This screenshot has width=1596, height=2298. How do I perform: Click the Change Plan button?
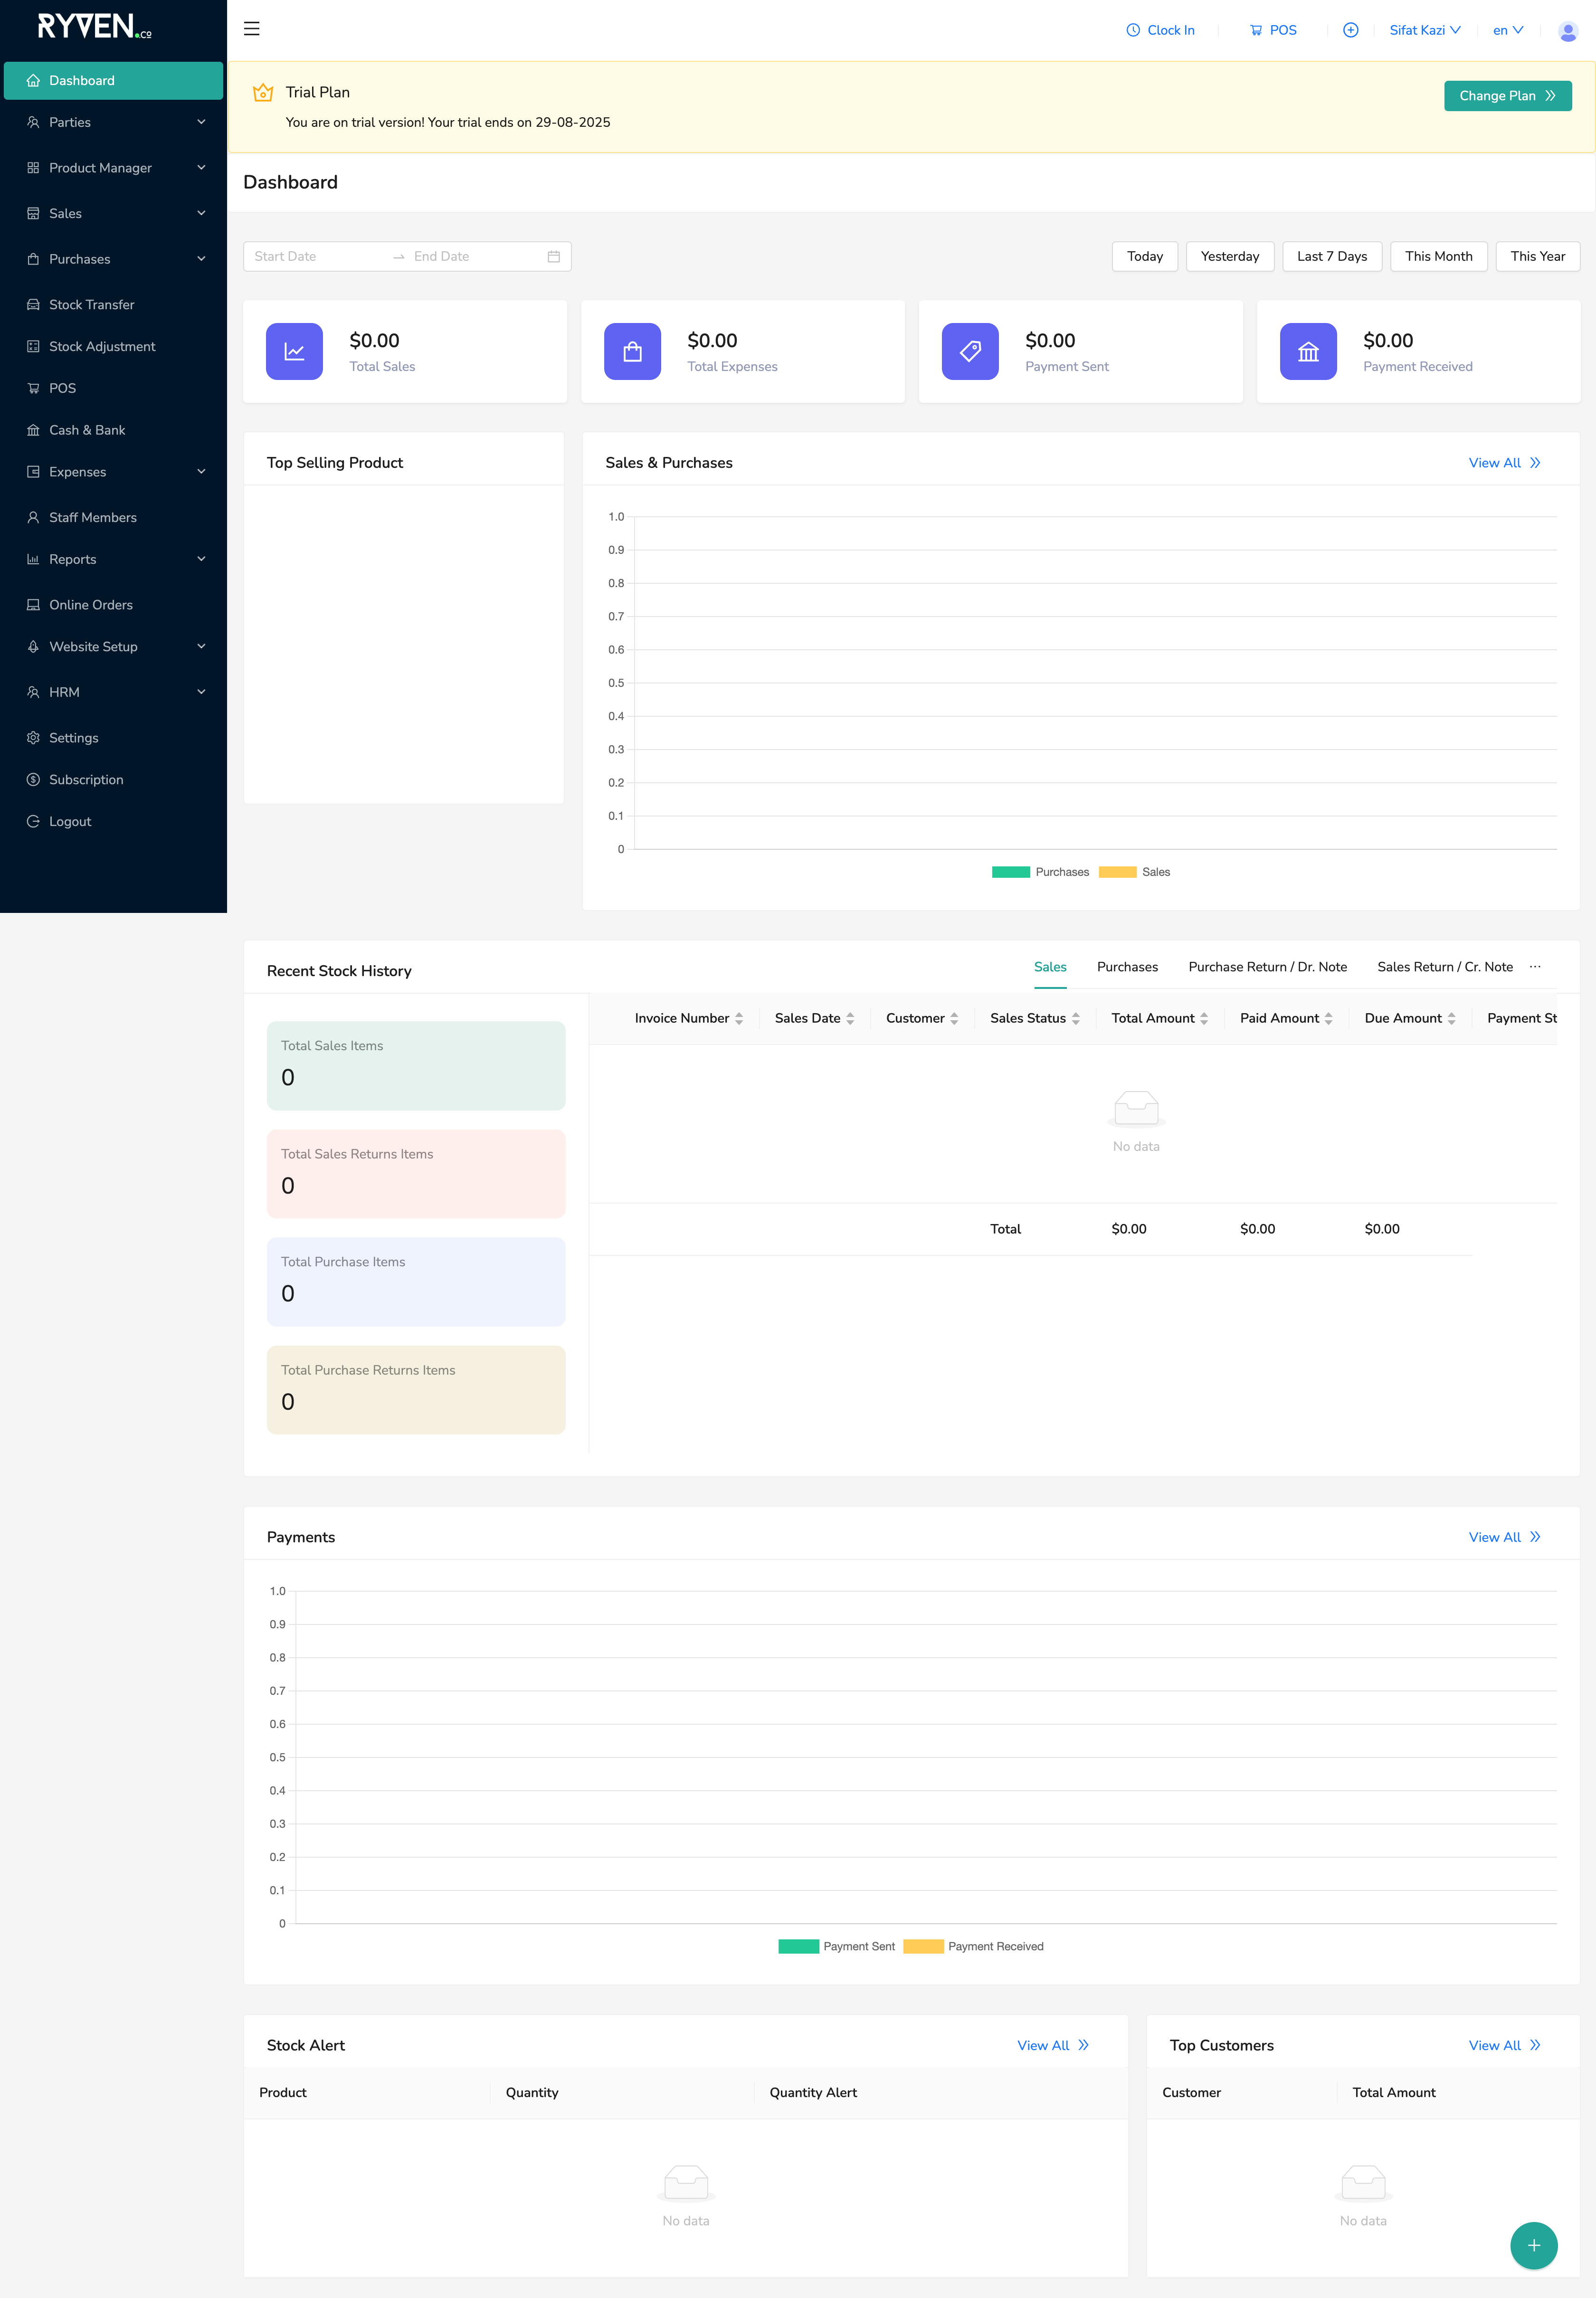click(x=1507, y=96)
